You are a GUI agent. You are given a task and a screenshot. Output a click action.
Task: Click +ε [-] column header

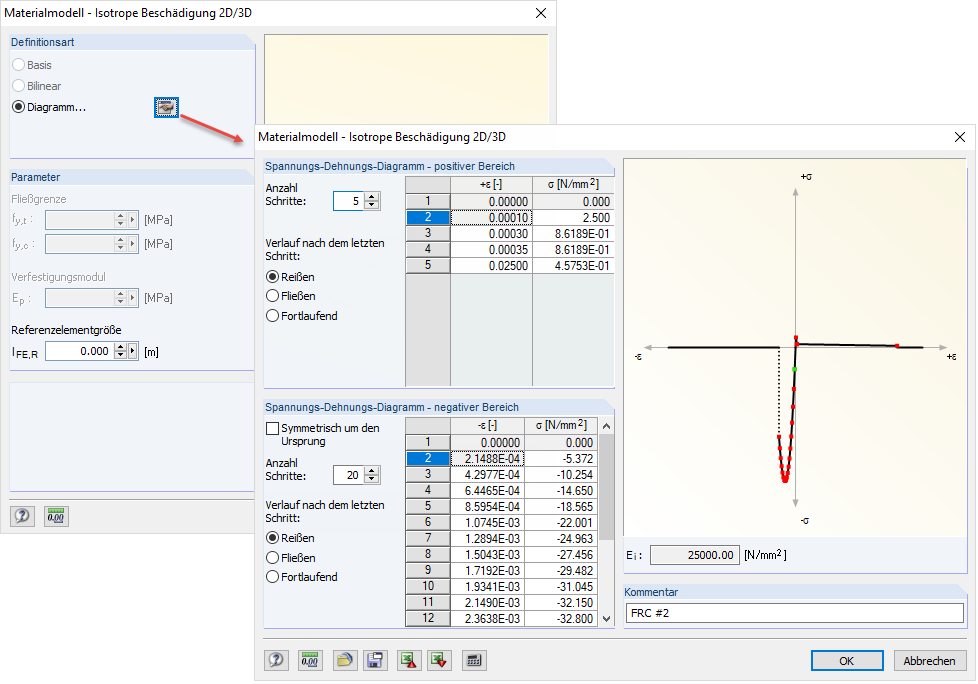pos(491,185)
